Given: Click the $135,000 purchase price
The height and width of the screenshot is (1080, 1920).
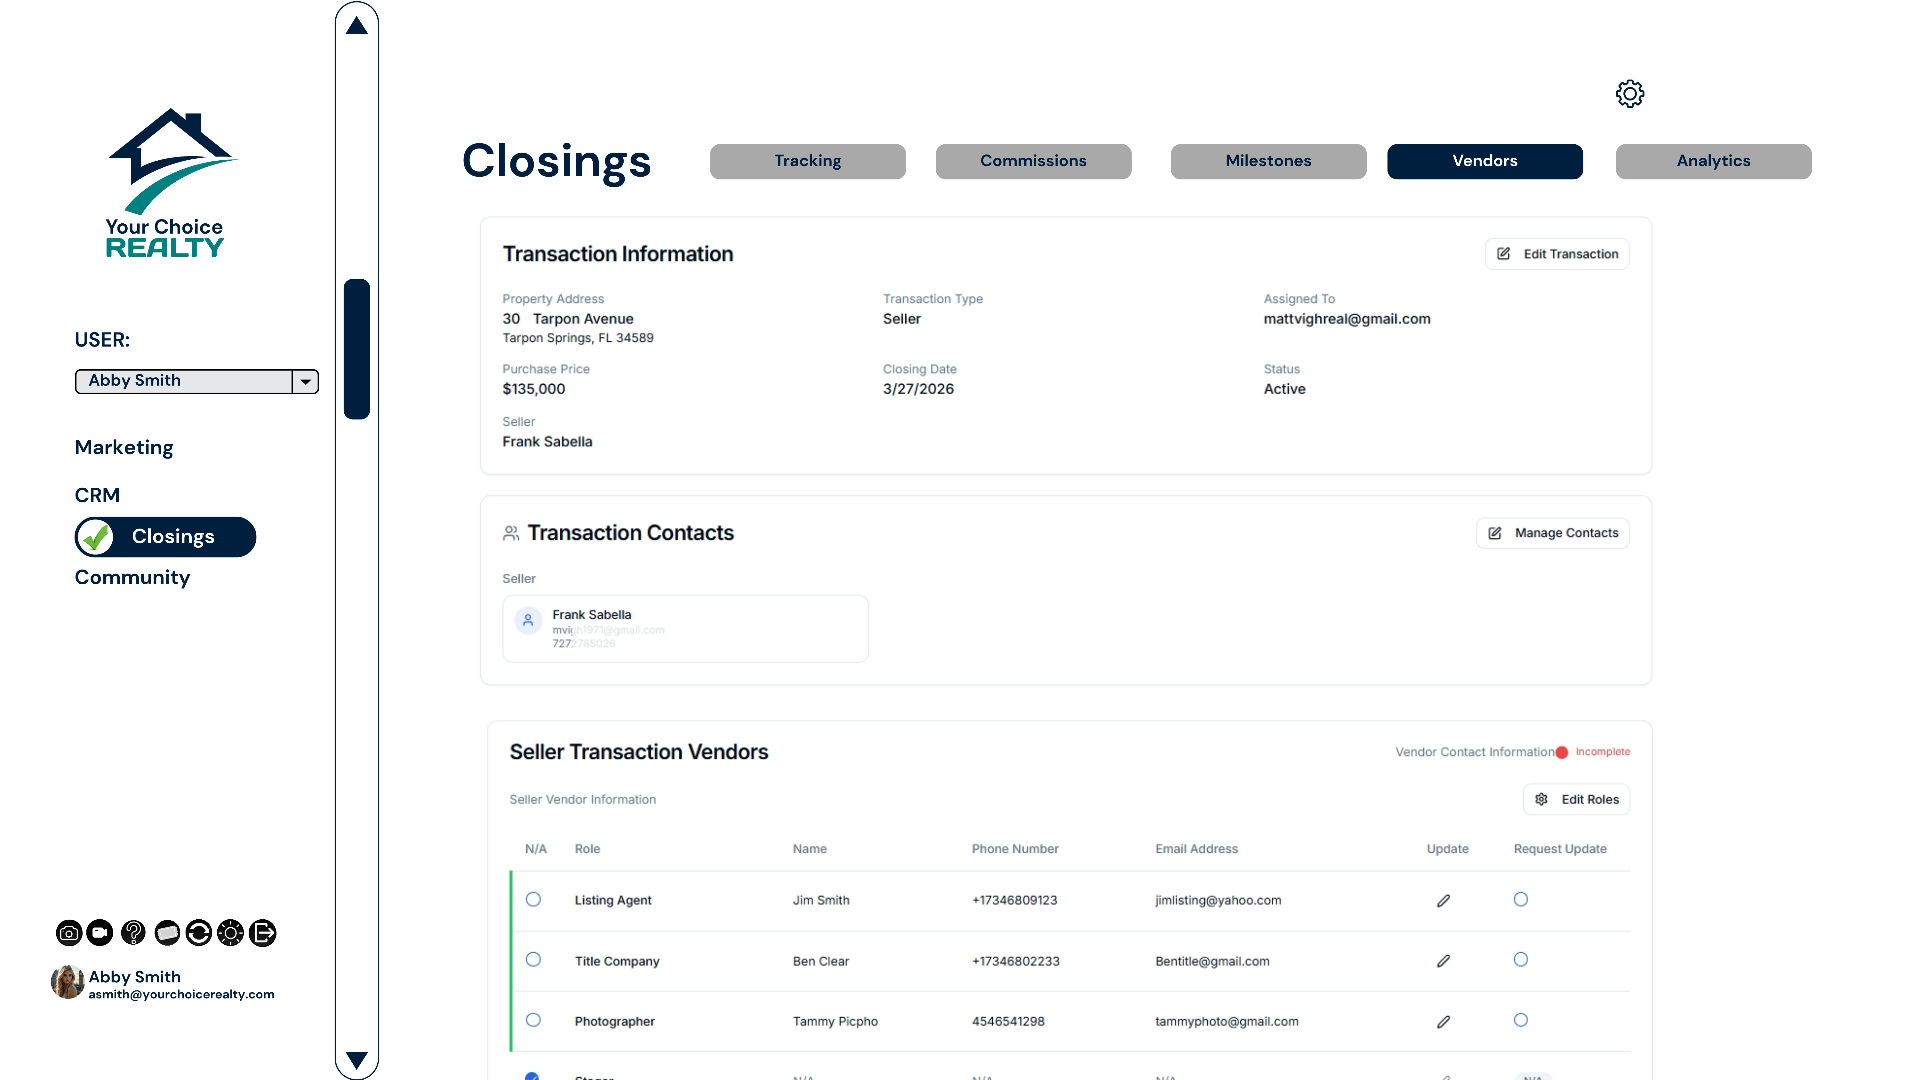Looking at the screenshot, I should click(534, 389).
